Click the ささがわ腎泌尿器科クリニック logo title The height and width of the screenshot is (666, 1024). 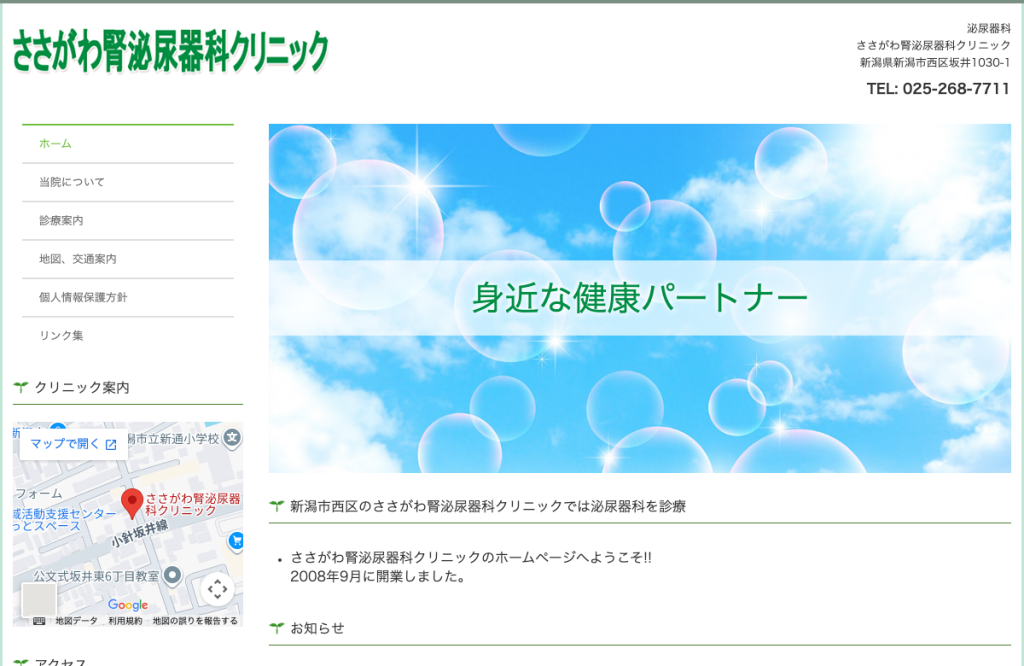tap(170, 51)
